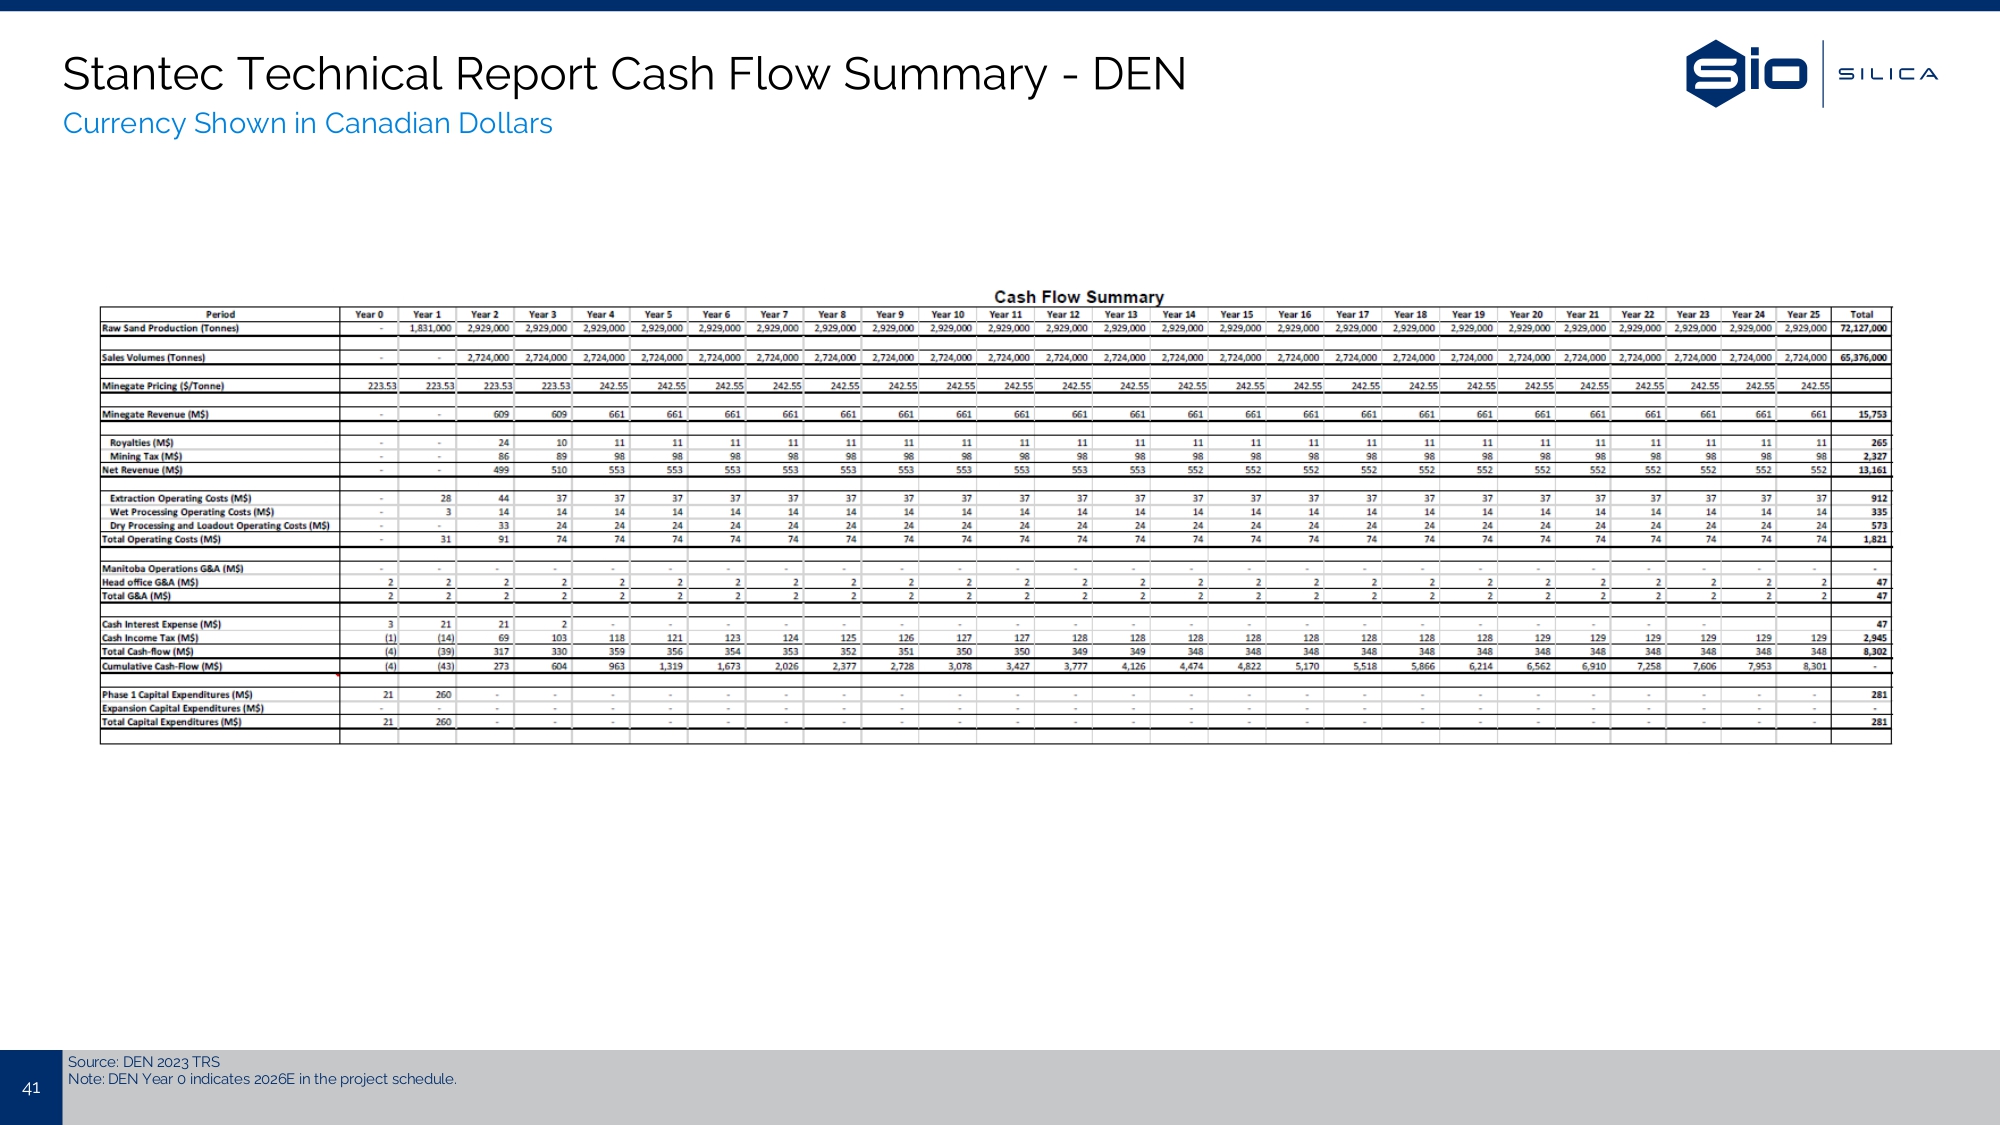Click the Mining Tax total 2,327
The image size is (2000, 1125).
point(1875,456)
